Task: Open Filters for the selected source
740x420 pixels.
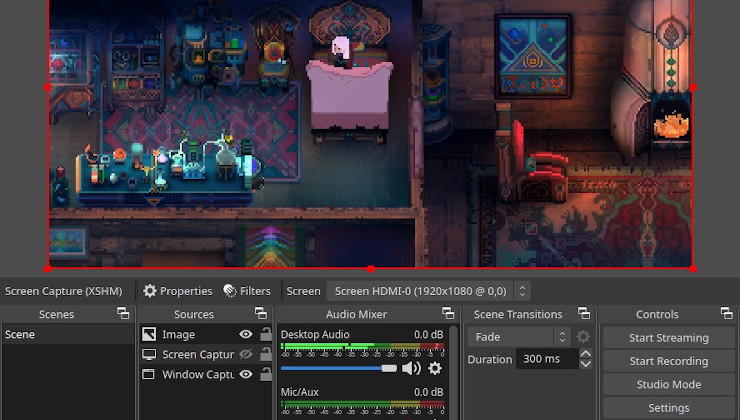Action: pos(247,291)
